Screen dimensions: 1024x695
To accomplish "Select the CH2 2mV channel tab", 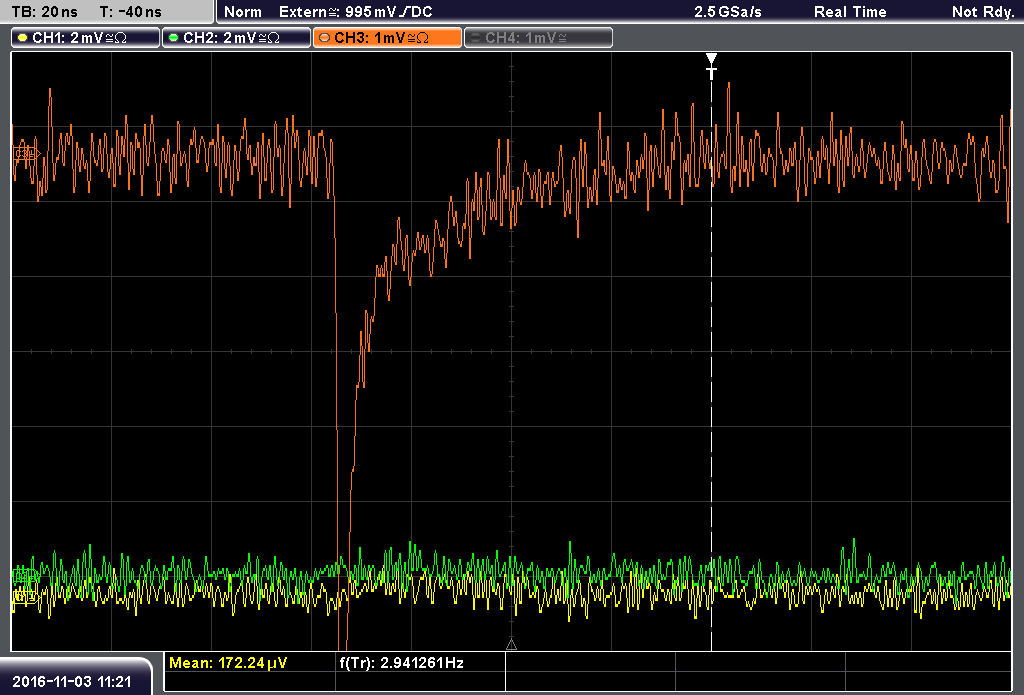I will coord(236,38).
